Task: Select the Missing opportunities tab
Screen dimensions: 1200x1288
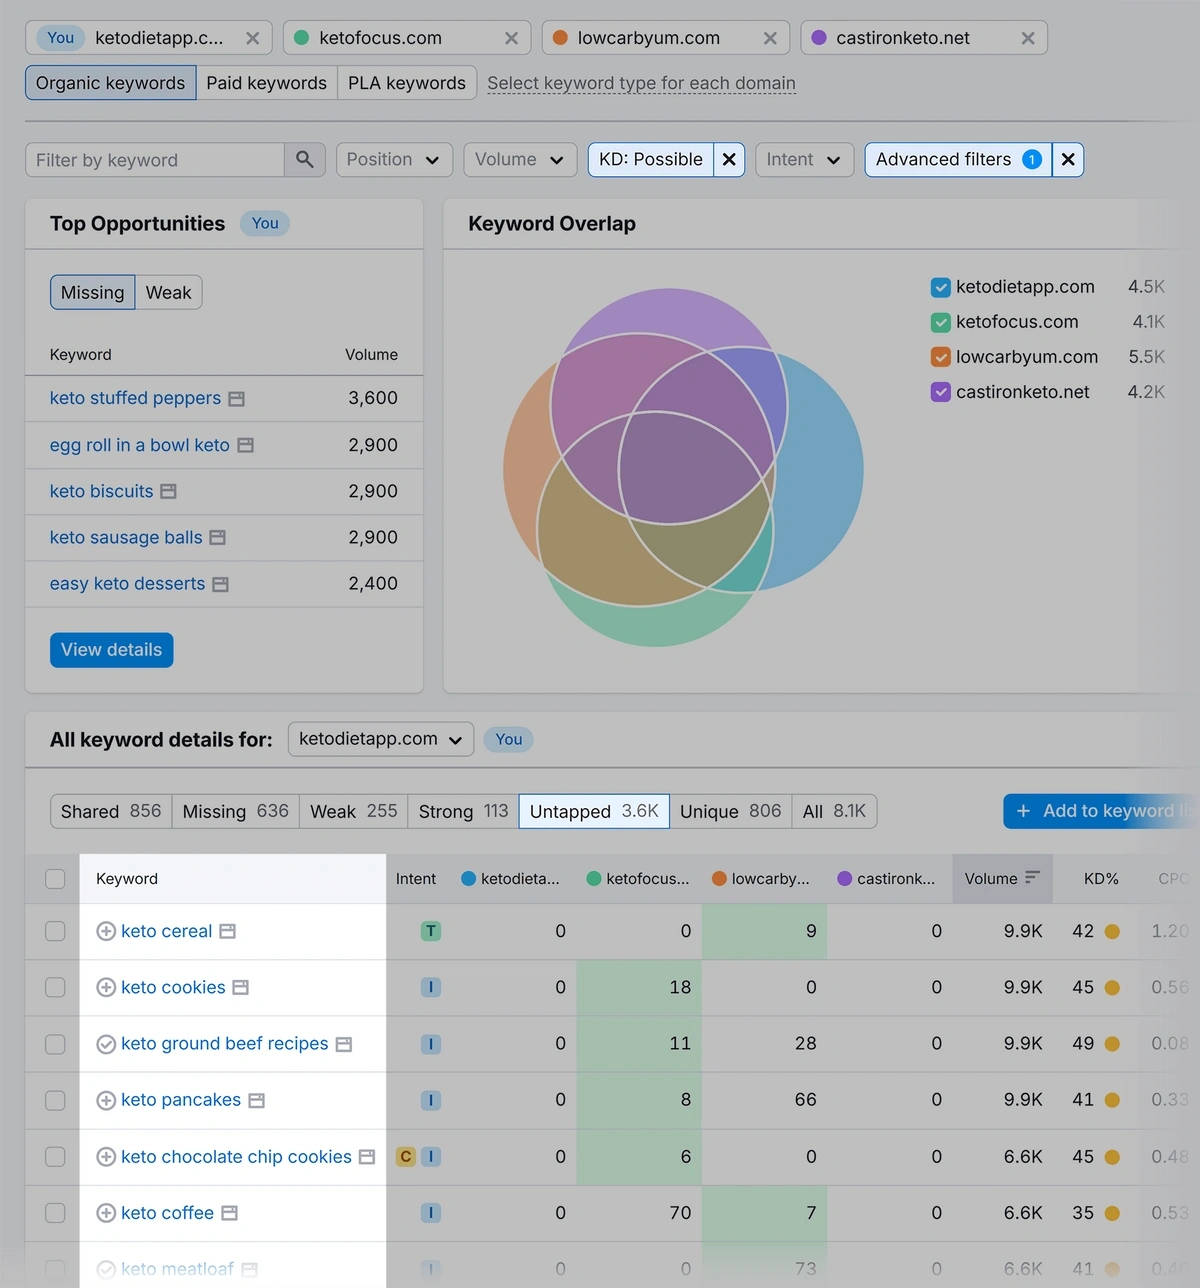Action: 92,293
